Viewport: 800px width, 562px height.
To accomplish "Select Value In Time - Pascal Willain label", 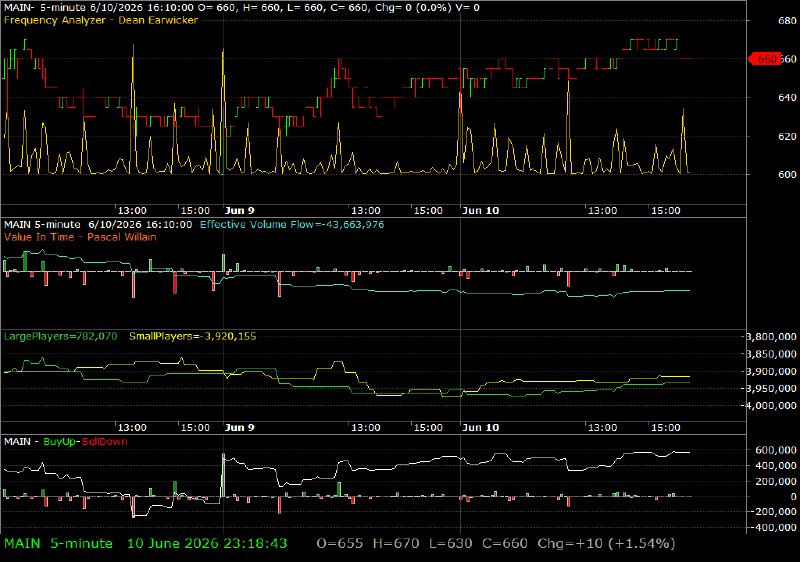I will [80, 237].
